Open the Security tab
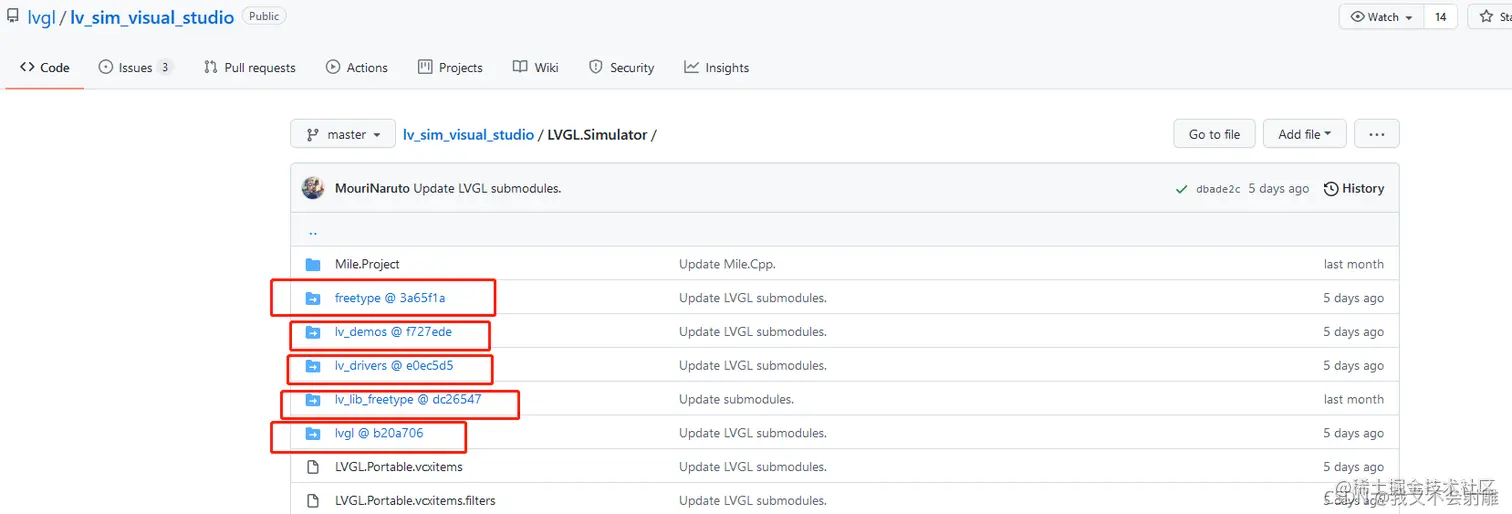Screen dimensions: 1512x514 point(622,68)
